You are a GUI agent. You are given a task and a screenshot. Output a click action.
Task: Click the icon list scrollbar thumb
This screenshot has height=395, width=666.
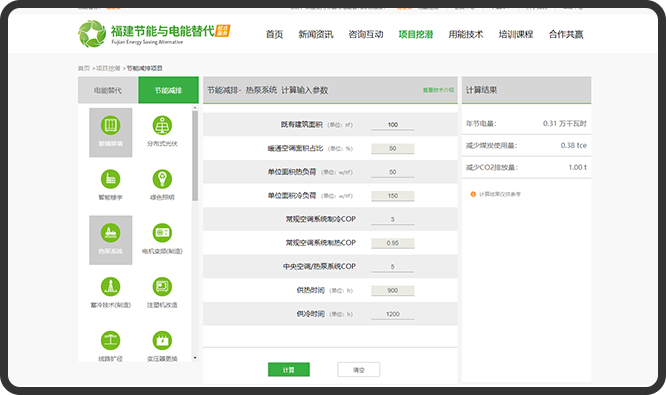click(195, 155)
